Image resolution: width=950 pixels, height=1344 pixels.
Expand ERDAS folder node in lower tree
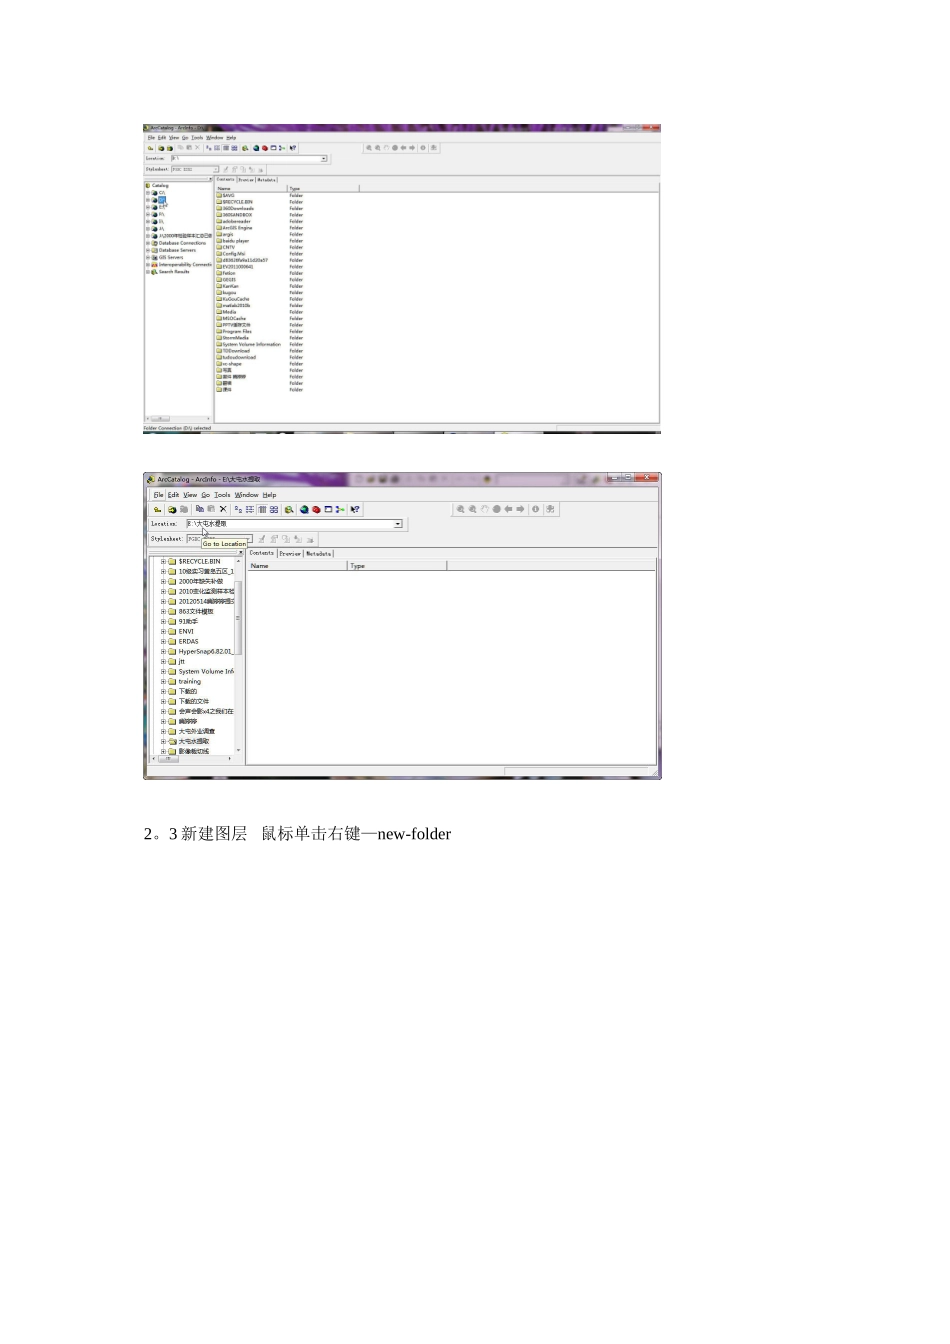click(163, 641)
